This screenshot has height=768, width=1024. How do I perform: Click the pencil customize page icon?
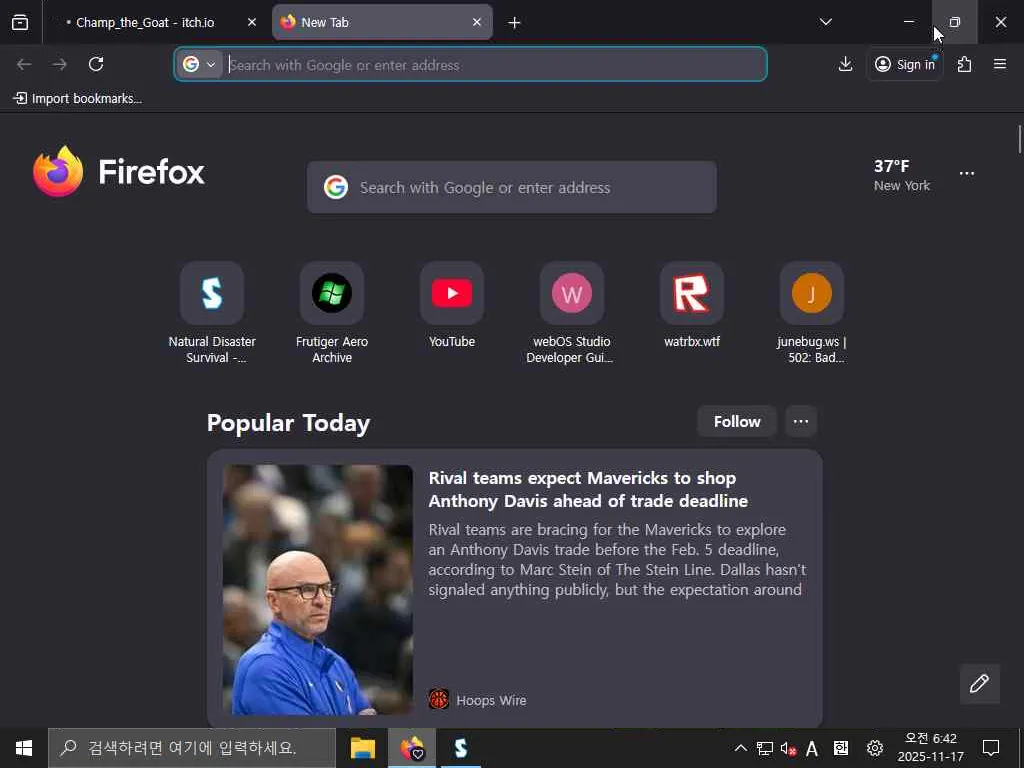tap(979, 684)
